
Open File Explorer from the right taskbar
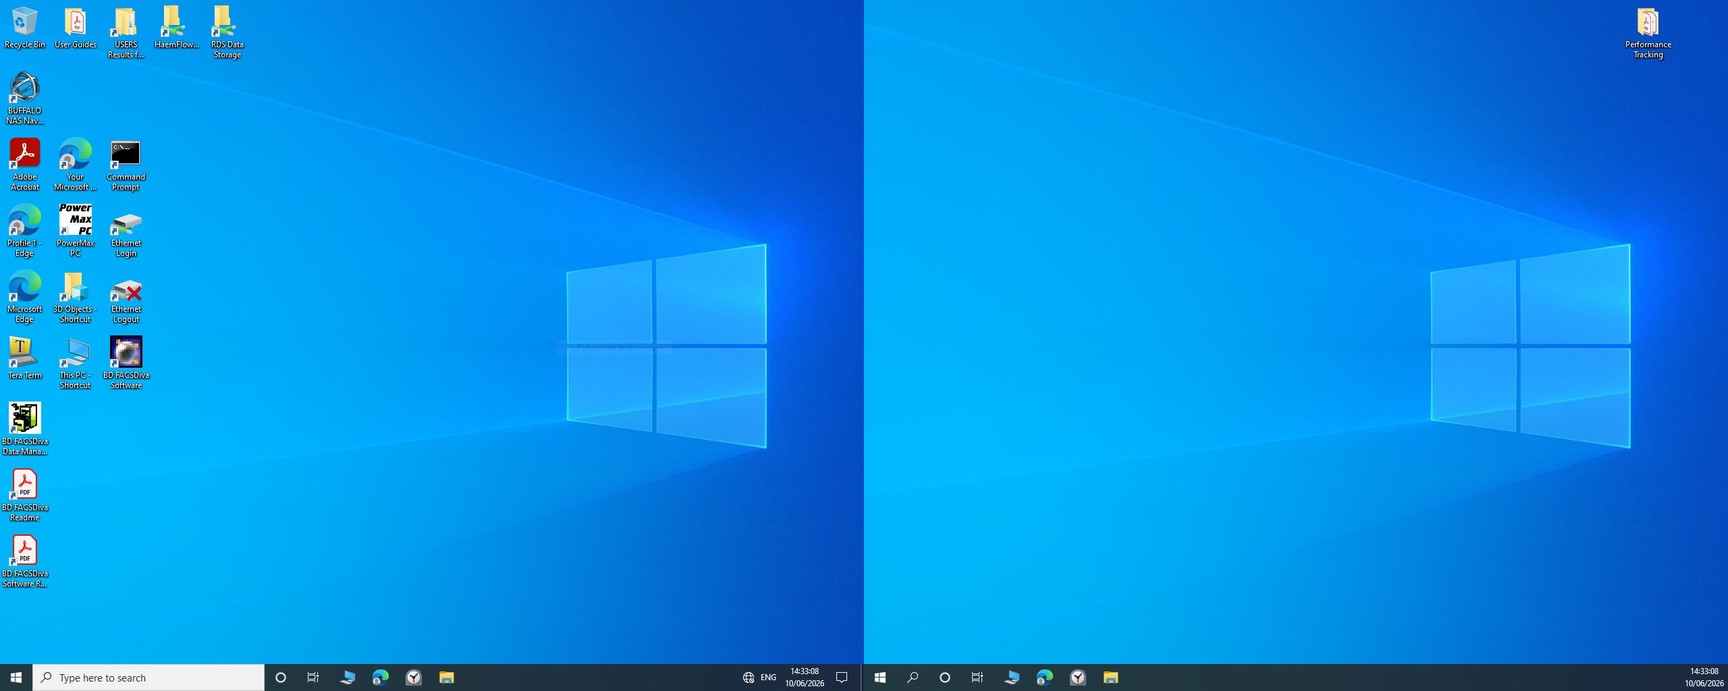coord(1110,677)
